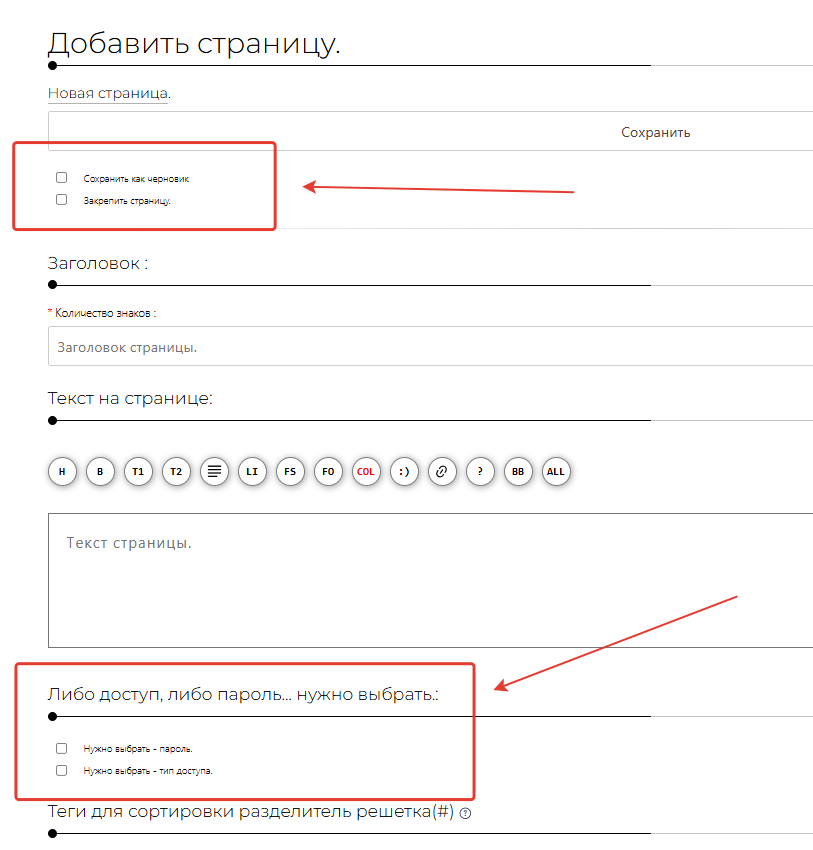
Task: Toggle the 'Закрепить страницу' checkbox
Action: 62,200
